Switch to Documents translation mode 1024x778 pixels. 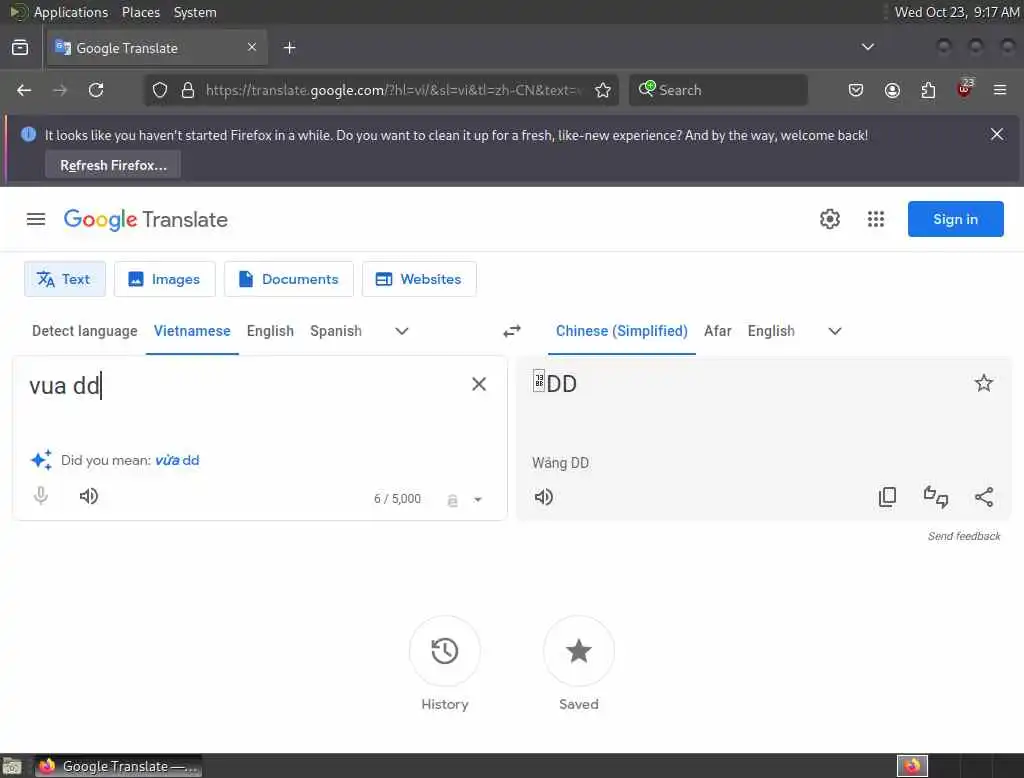tap(289, 279)
